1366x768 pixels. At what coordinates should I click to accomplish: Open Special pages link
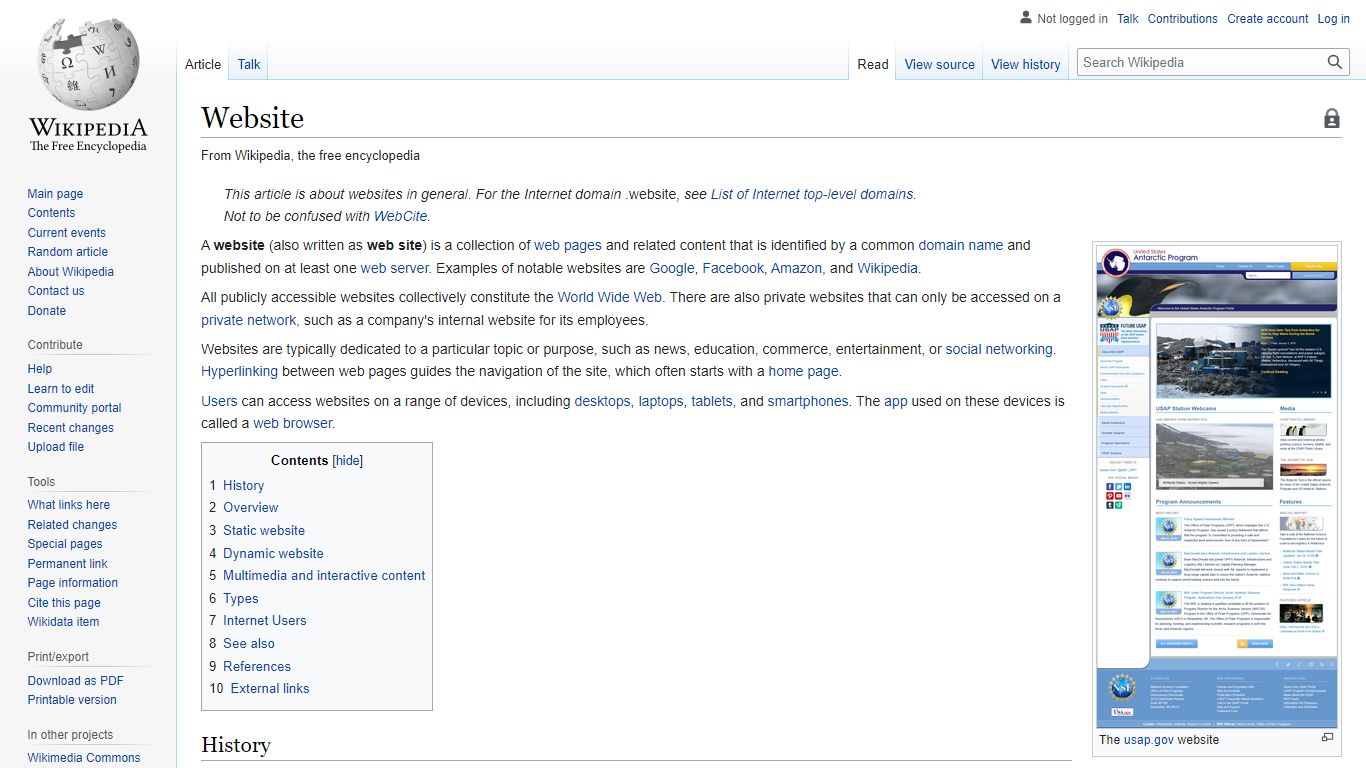(x=65, y=544)
